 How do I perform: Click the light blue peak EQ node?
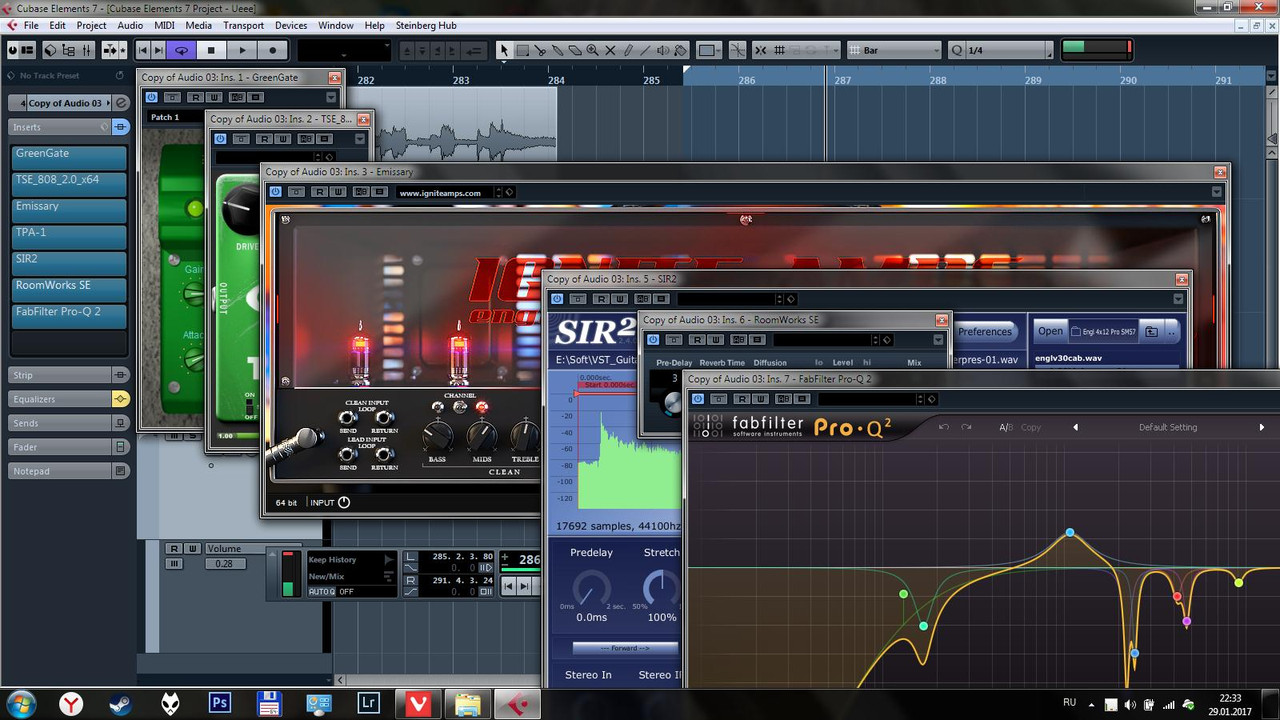[1070, 533]
